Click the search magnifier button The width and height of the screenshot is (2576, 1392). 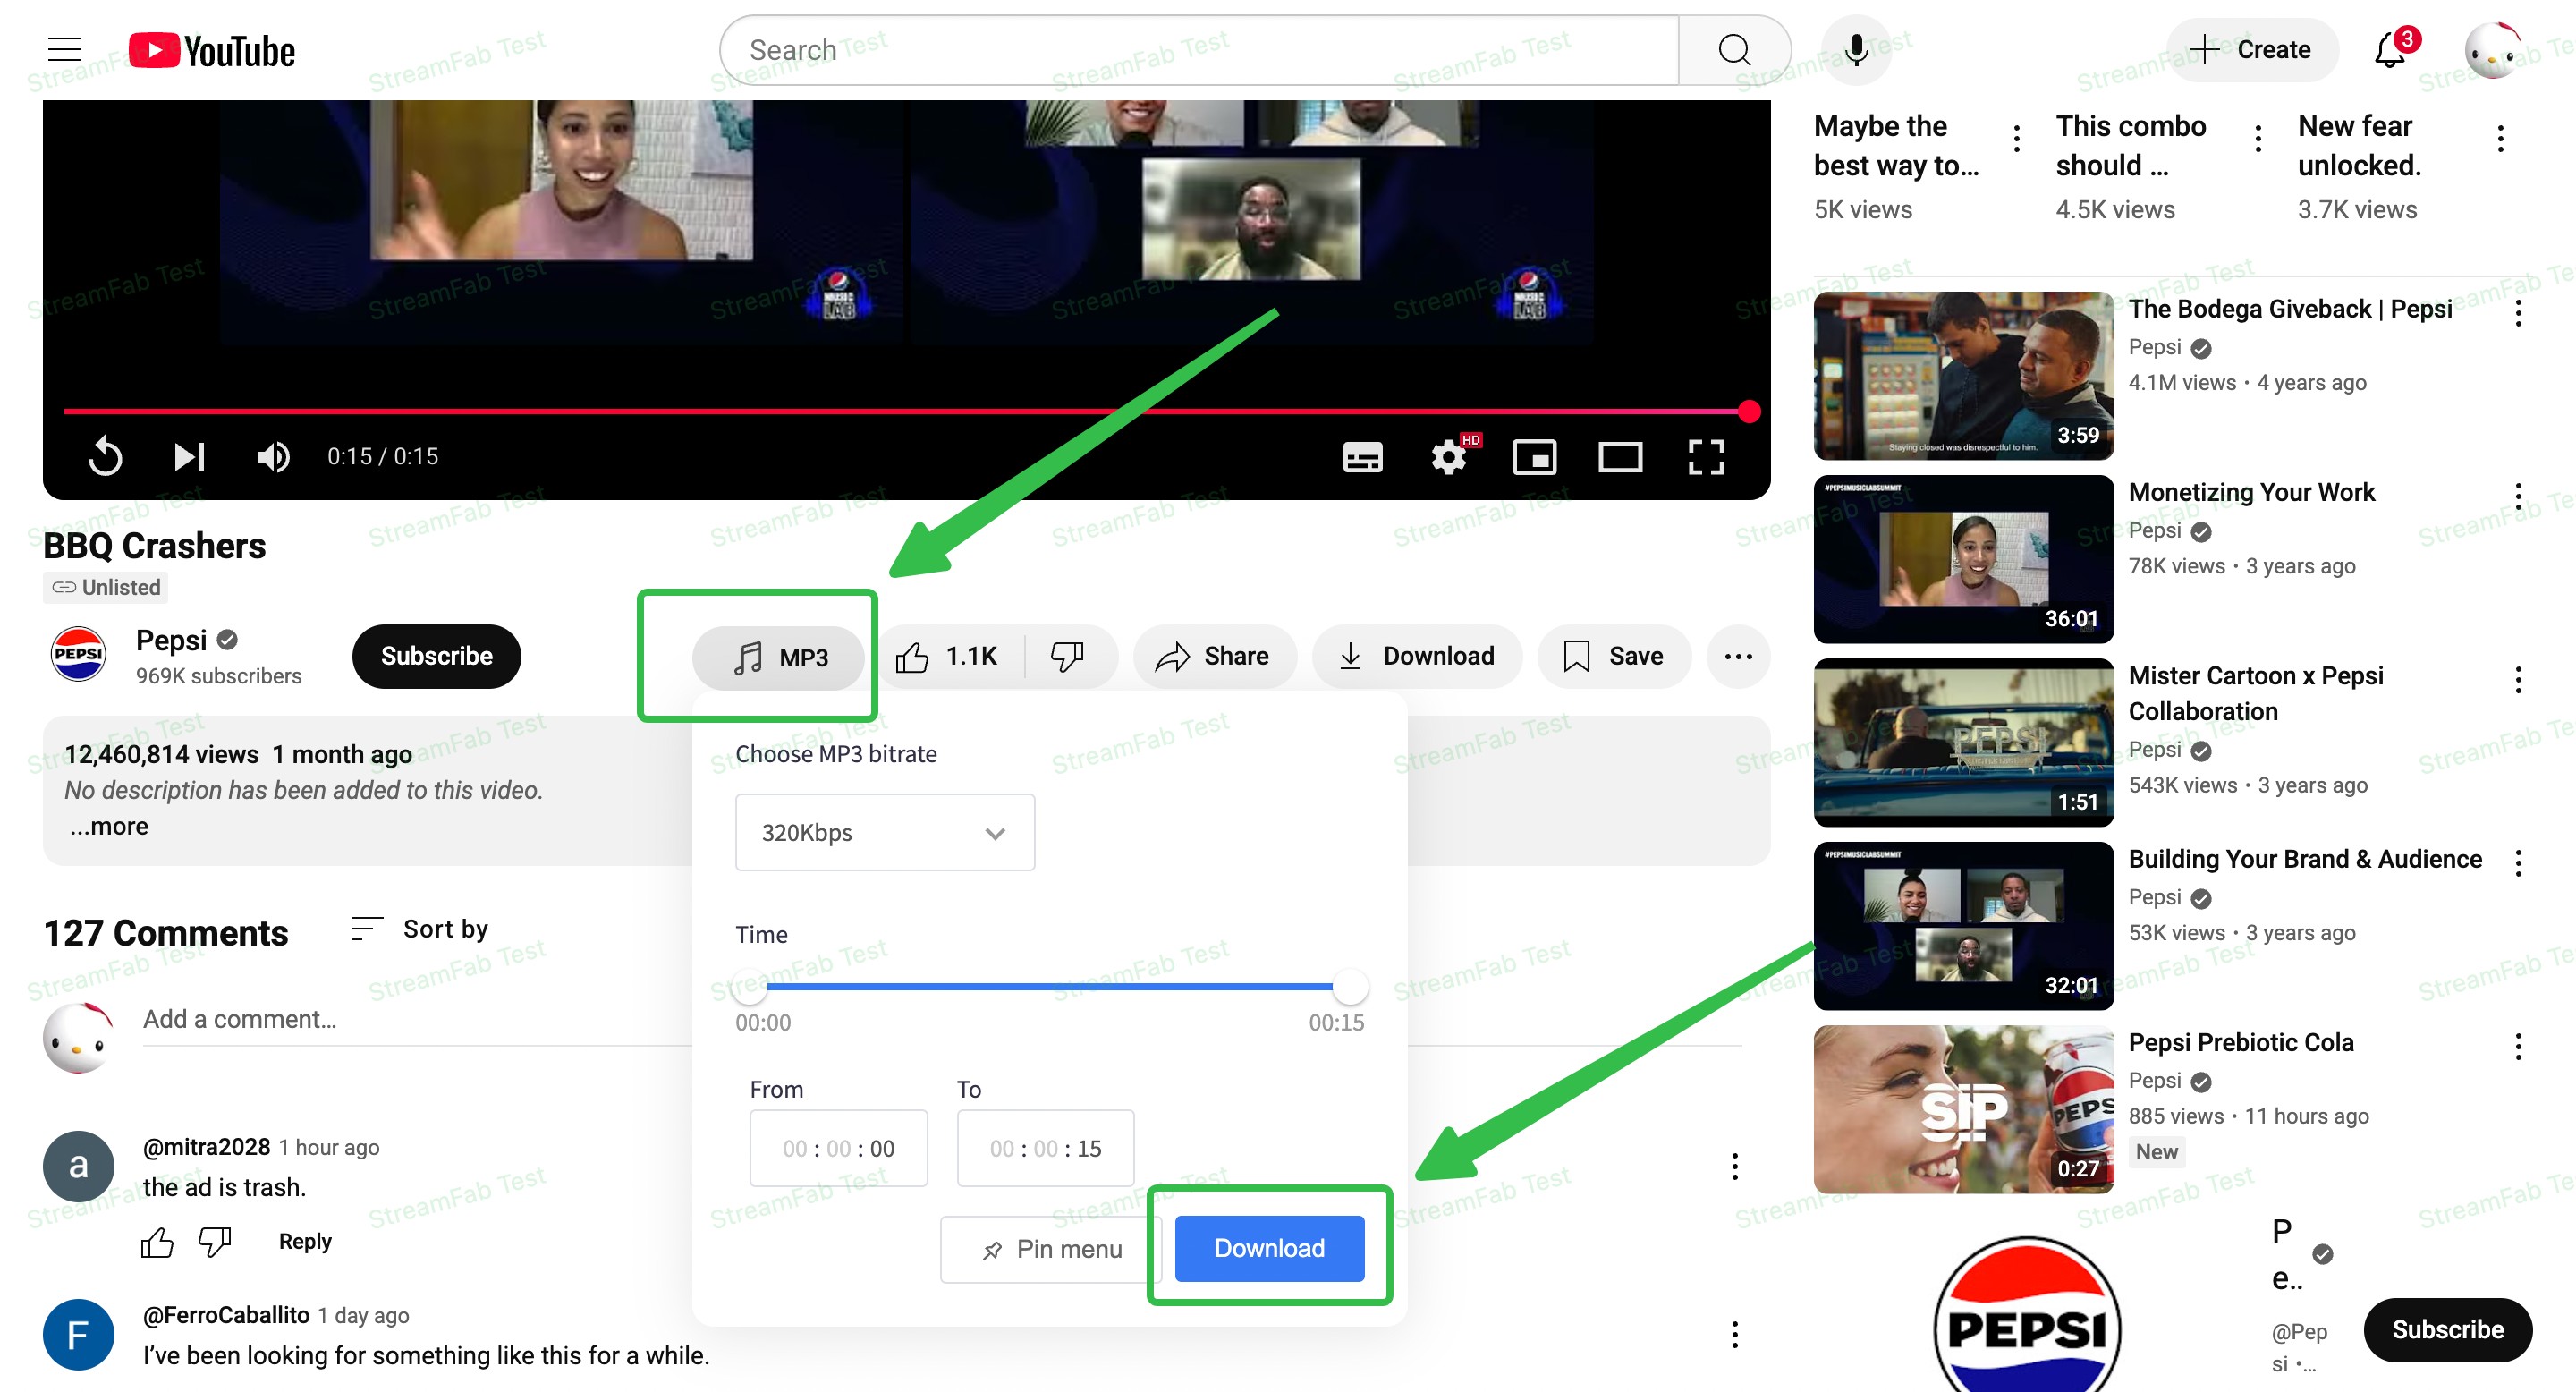pos(1734,50)
